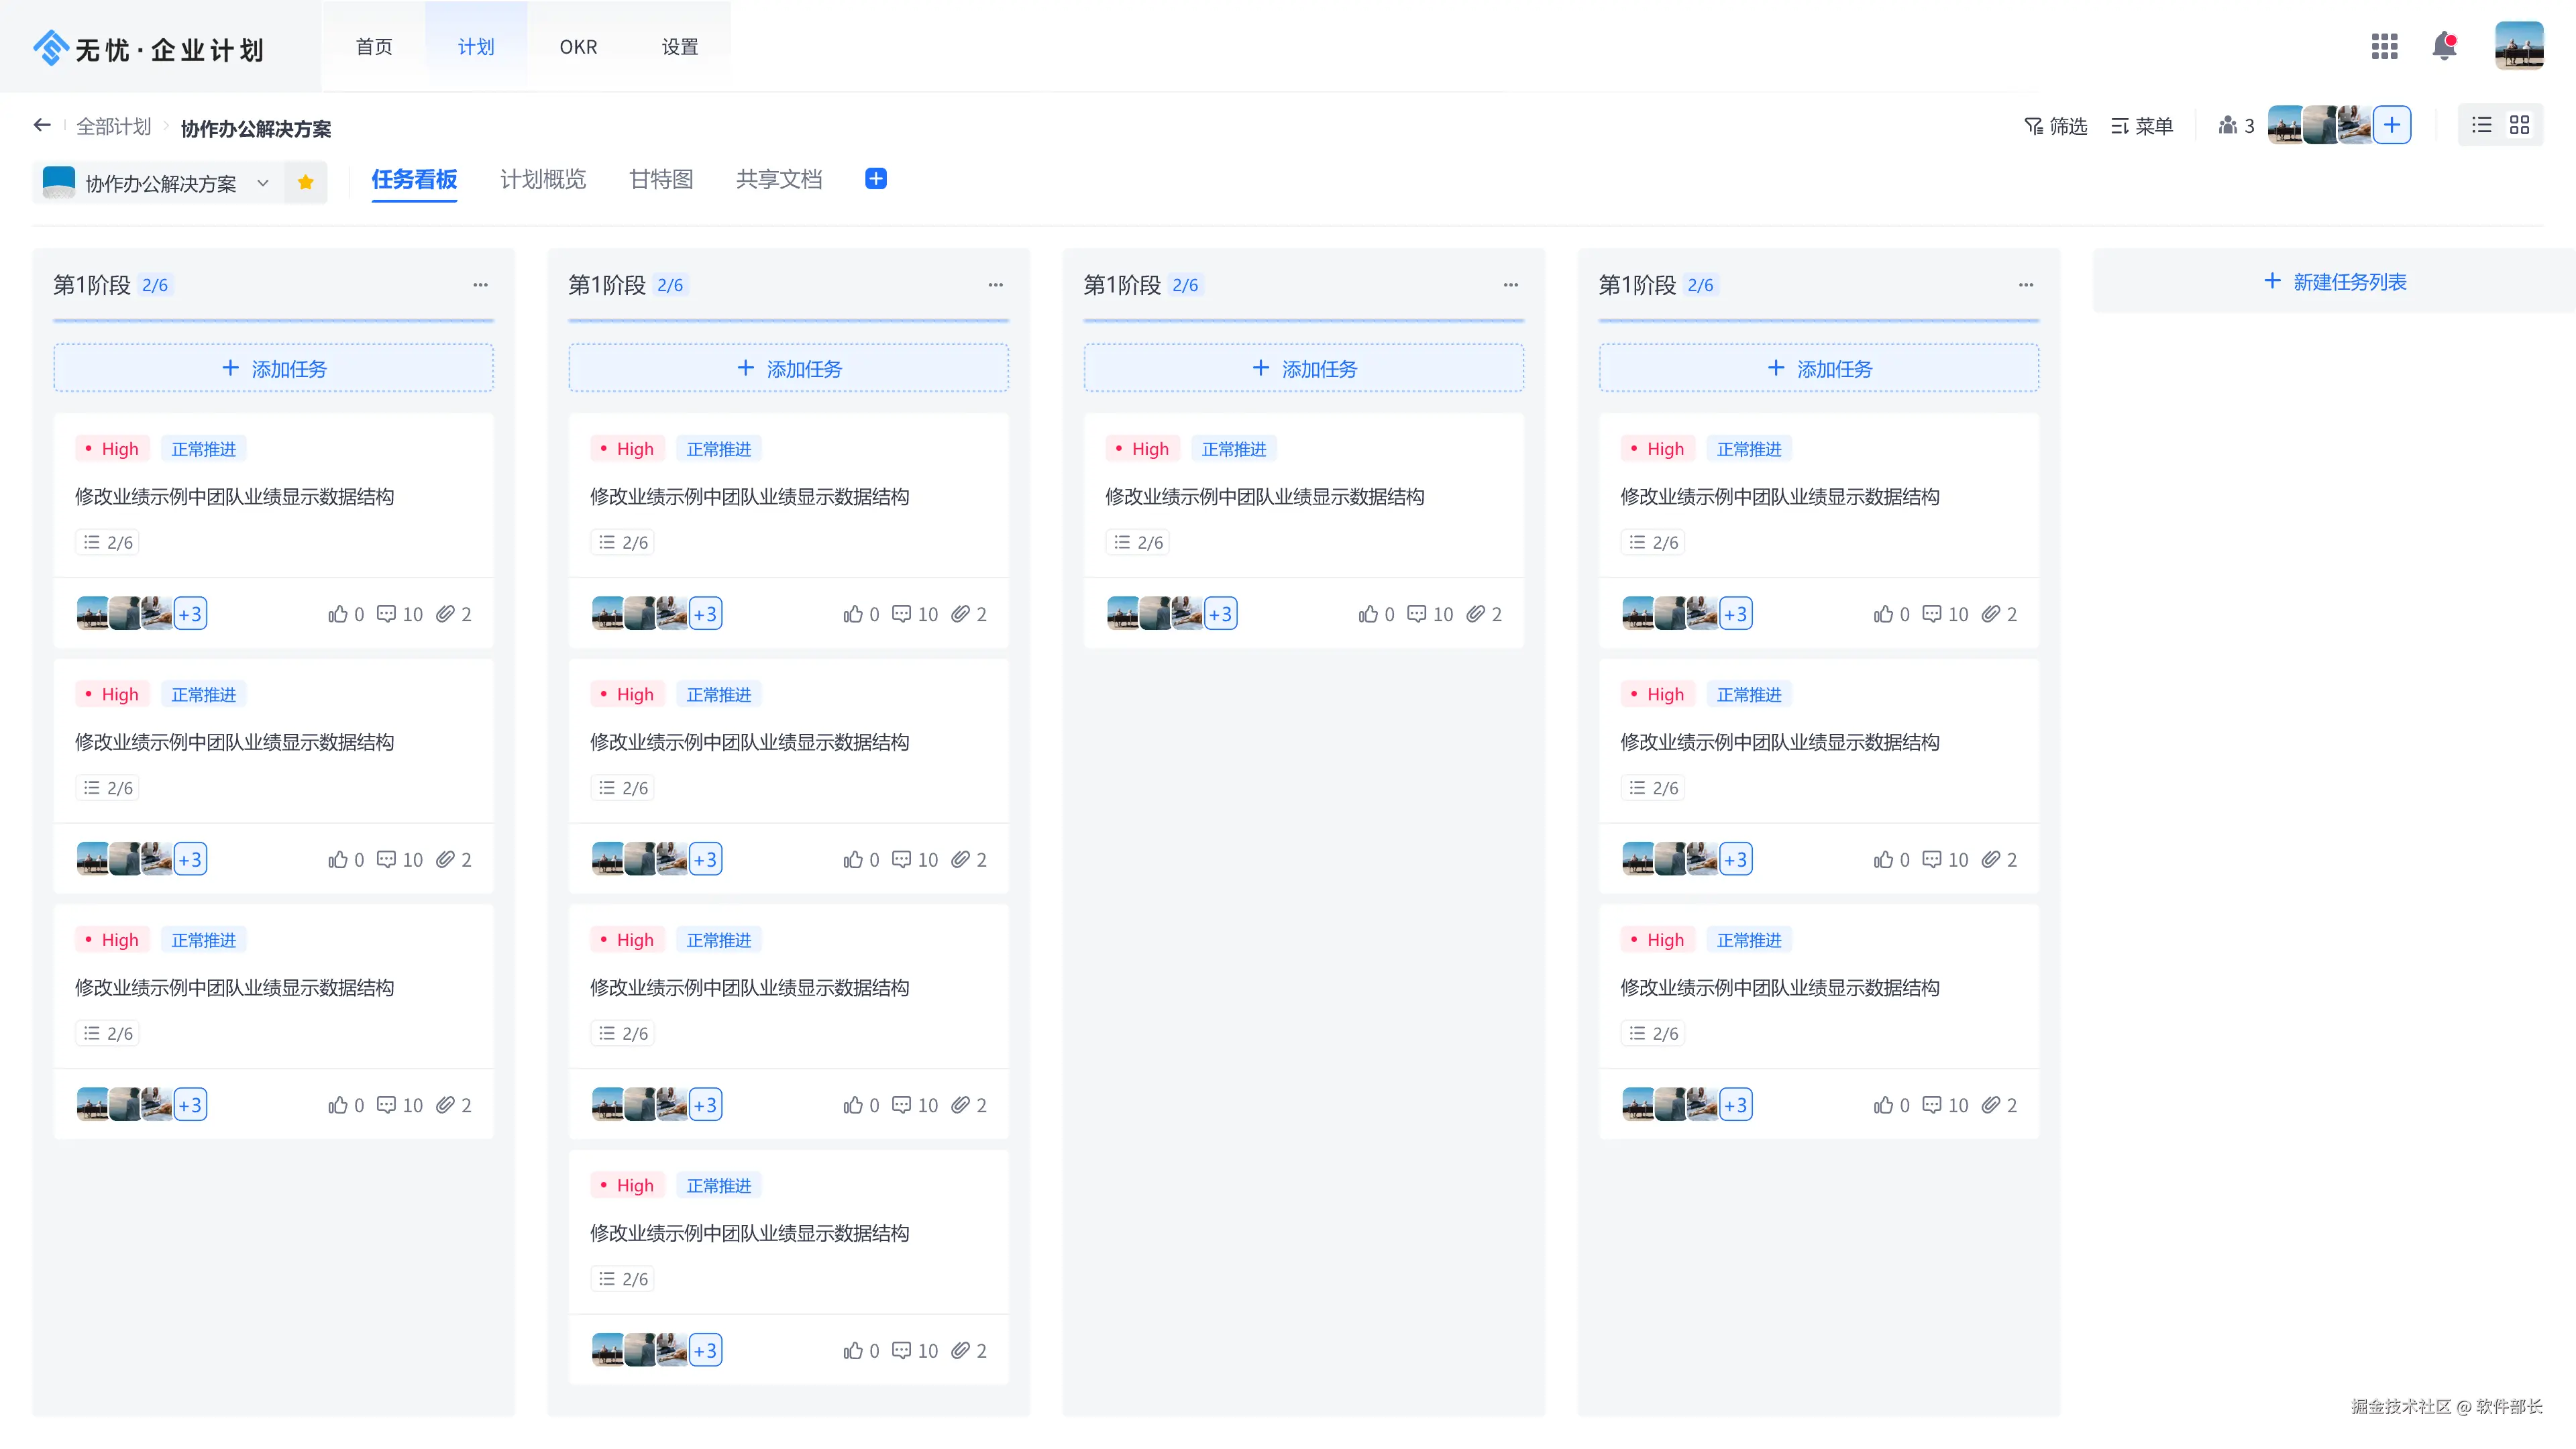Click the back arrow beside 全部计划
This screenshot has height=1449, width=2576.
(42, 125)
